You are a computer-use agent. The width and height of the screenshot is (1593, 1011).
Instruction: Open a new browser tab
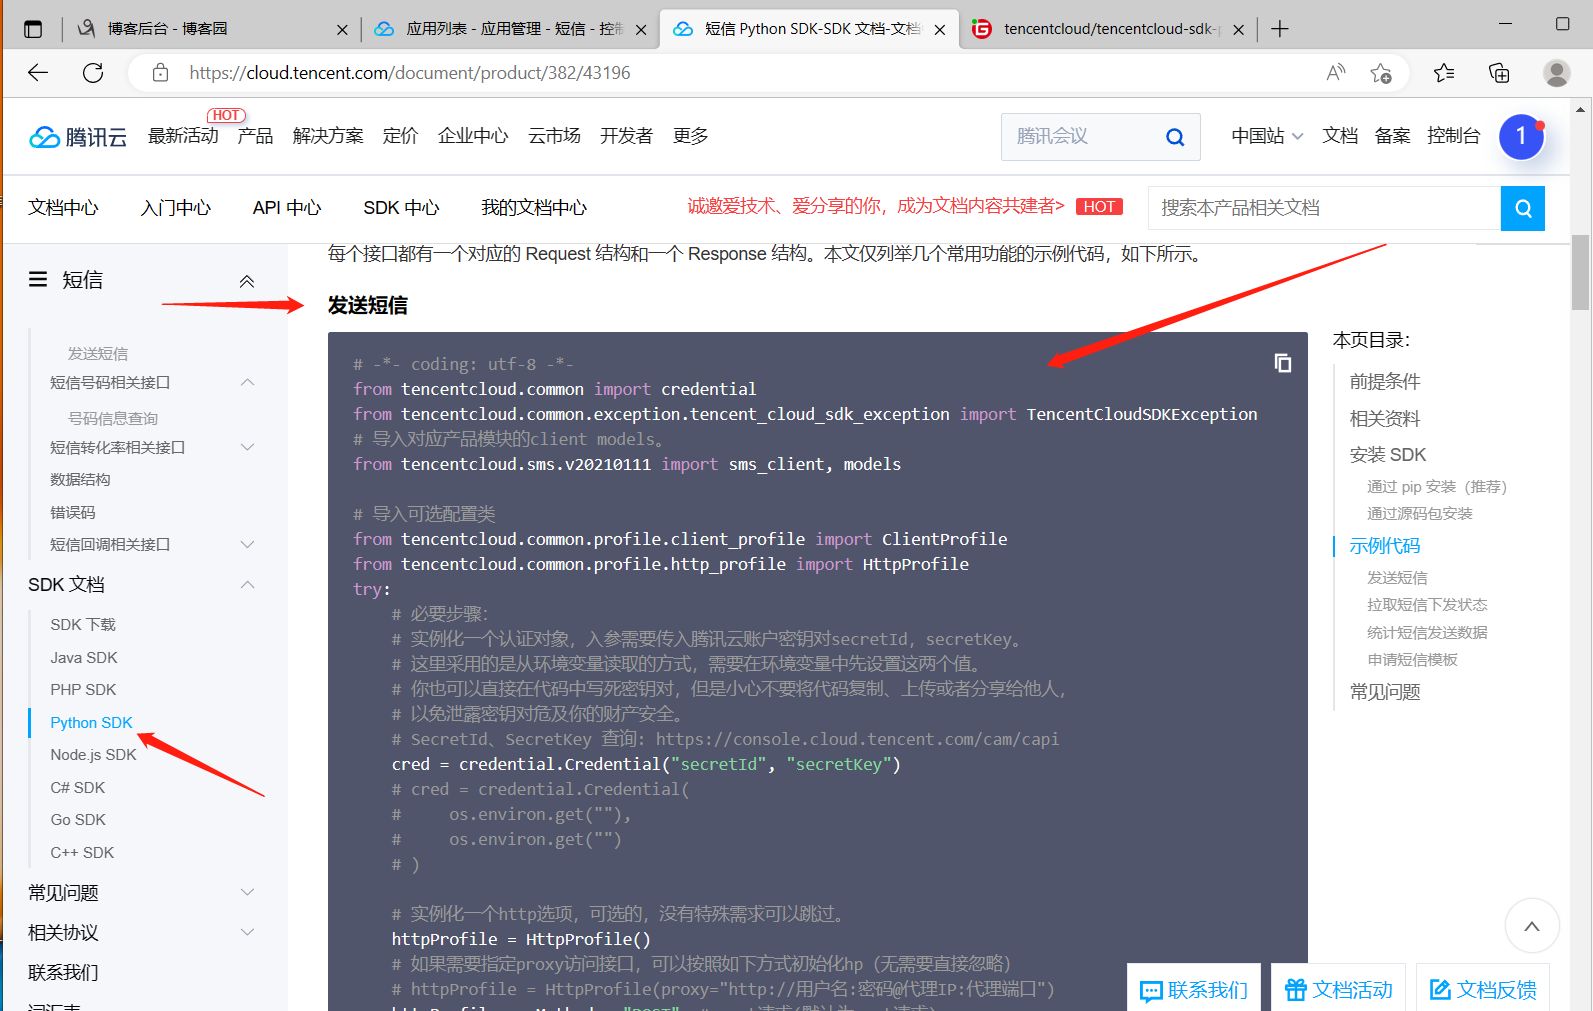pos(1280,29)
